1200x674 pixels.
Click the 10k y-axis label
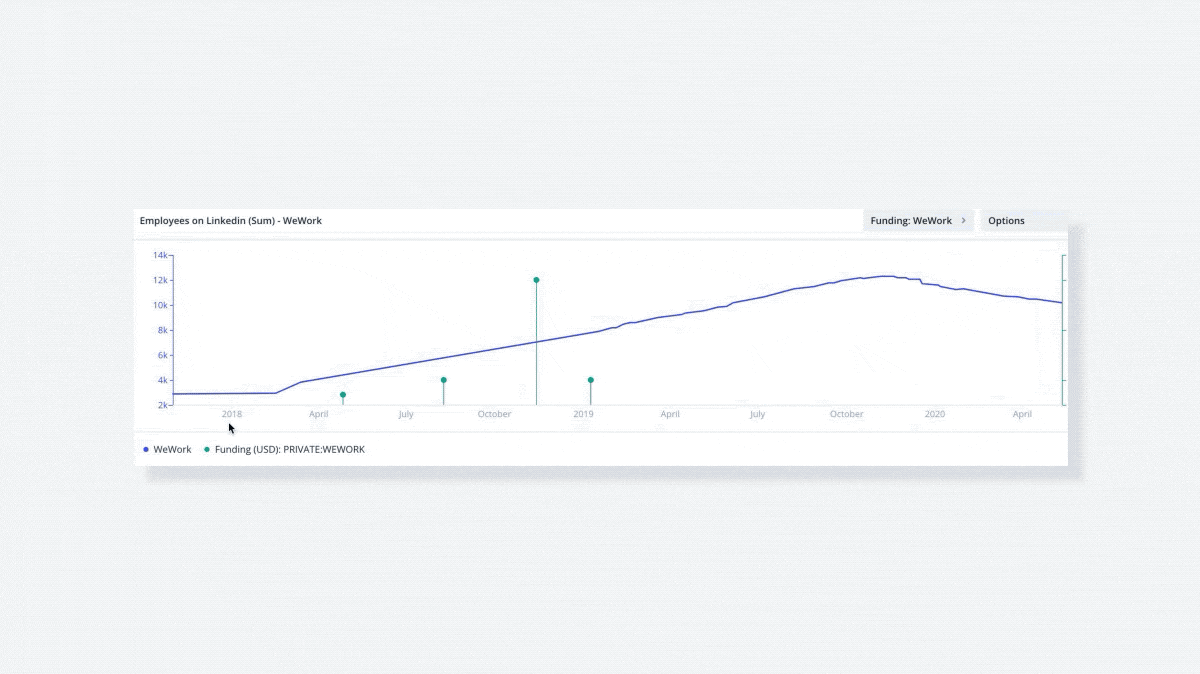(160, 305)
